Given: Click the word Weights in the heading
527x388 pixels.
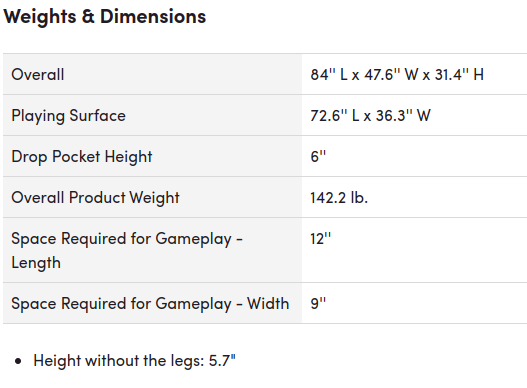Looking at the screenshot, I should (x=40, y=16).
